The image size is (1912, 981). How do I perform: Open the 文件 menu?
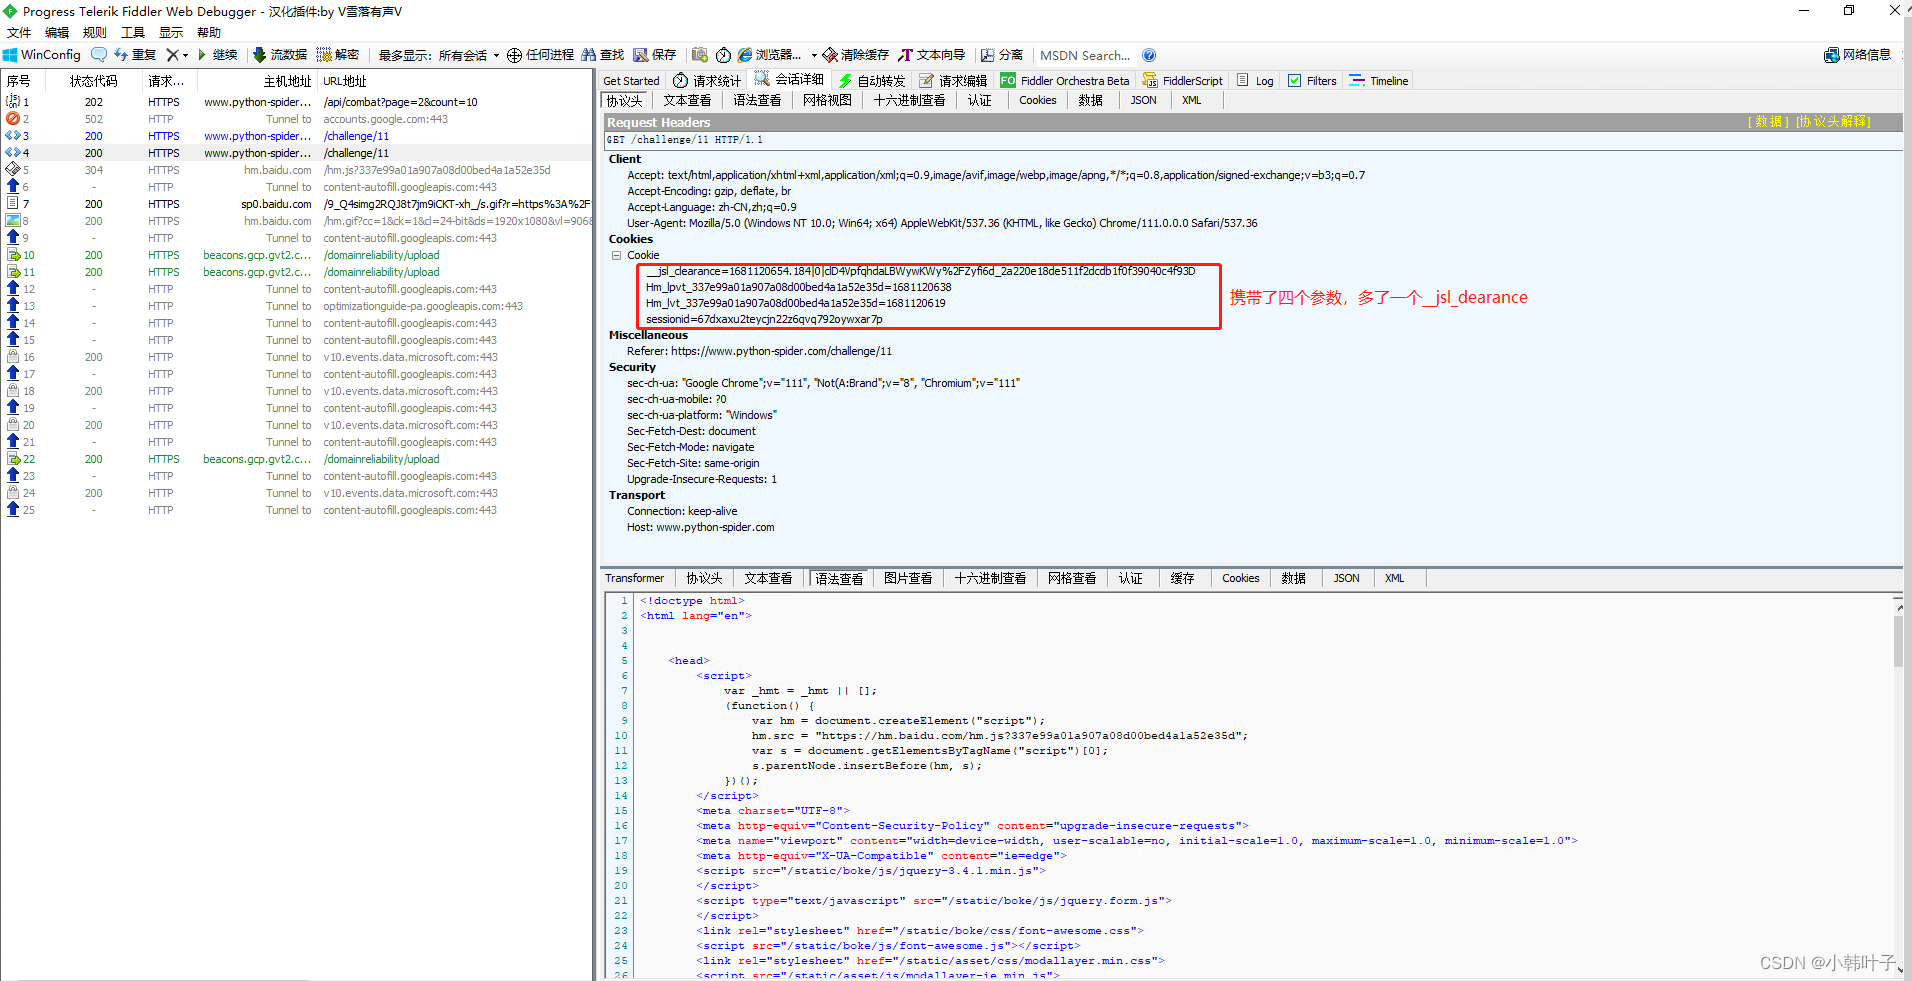19,33
